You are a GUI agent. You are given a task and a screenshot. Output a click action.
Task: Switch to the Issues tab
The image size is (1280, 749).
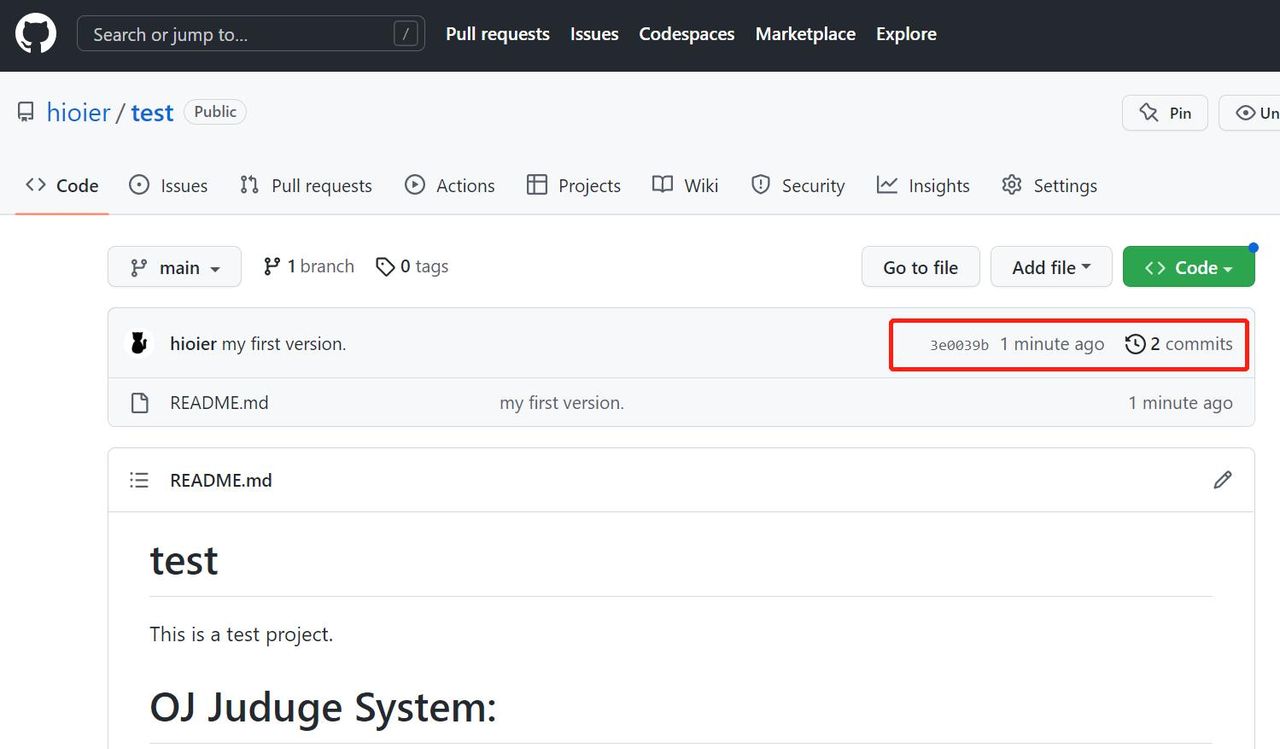[168, 185]
